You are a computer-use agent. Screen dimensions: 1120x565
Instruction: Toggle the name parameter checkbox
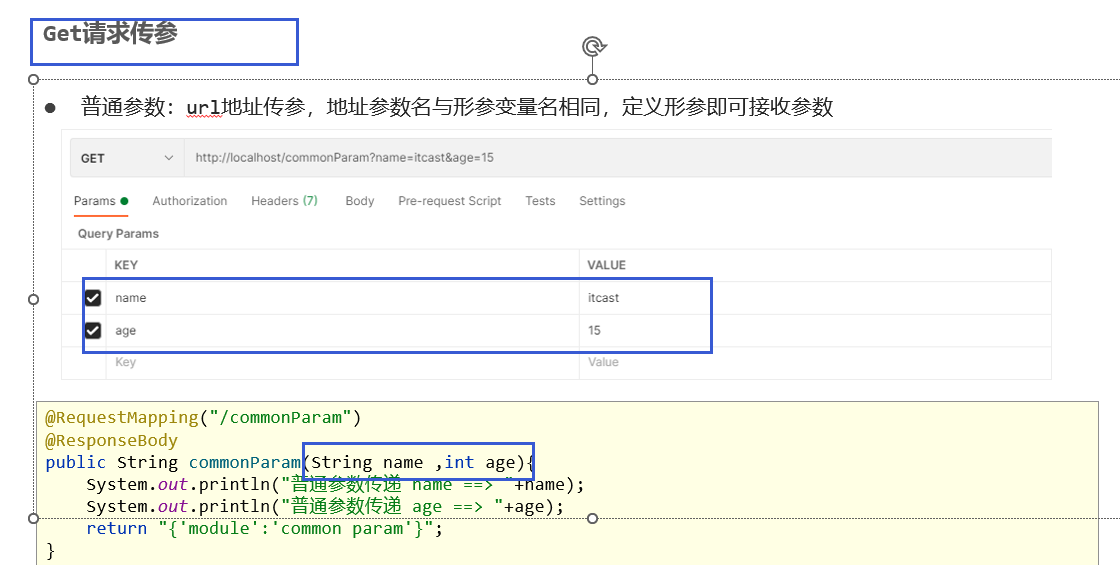[x=93, y=298]
